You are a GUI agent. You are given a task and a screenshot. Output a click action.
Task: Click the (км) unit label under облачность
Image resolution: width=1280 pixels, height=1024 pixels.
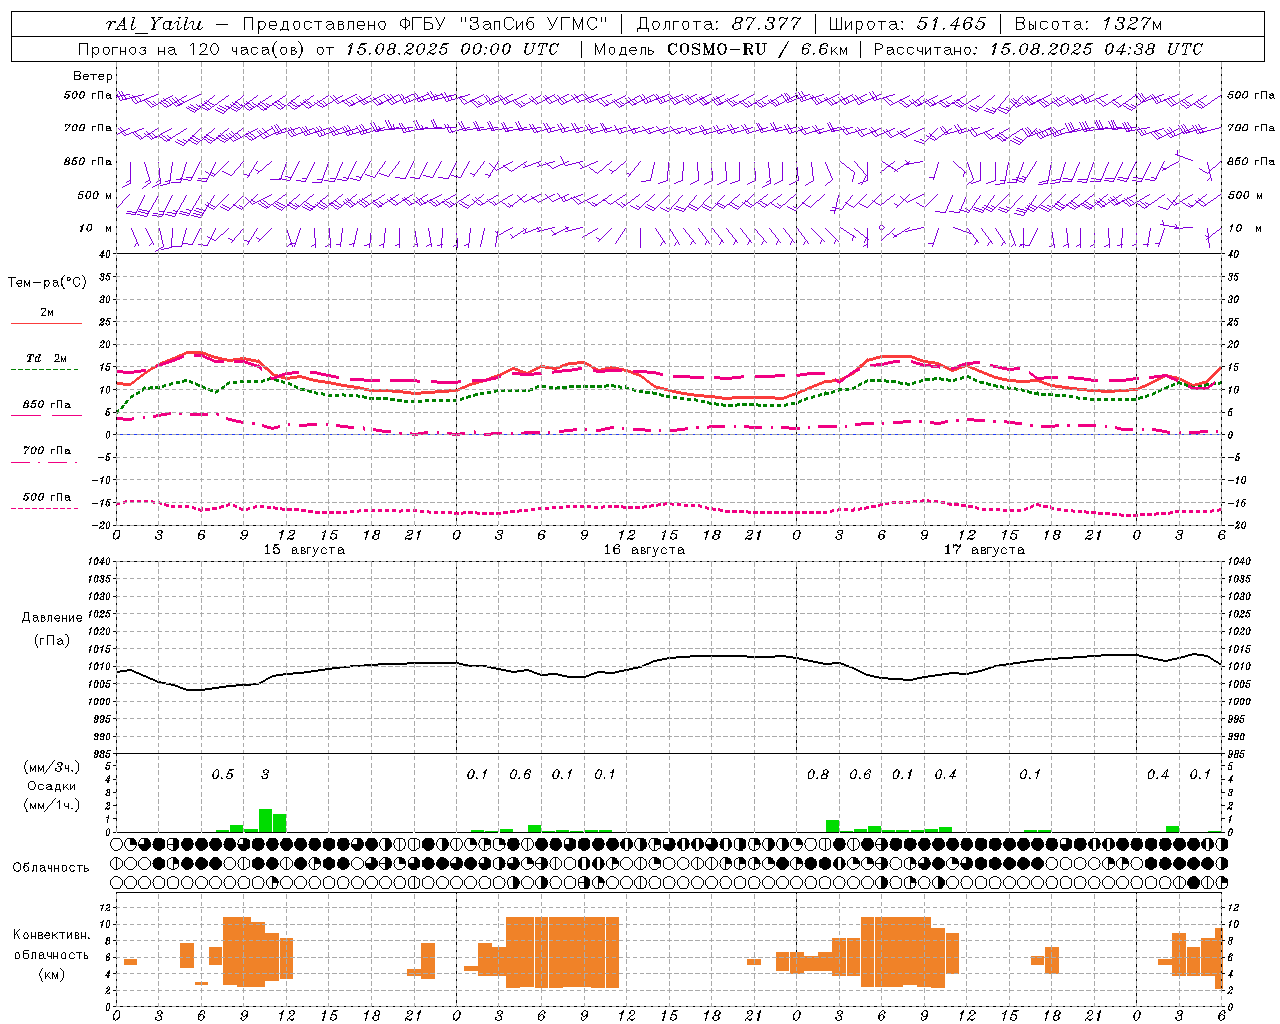pyautogui.click(x=52, y=974)
